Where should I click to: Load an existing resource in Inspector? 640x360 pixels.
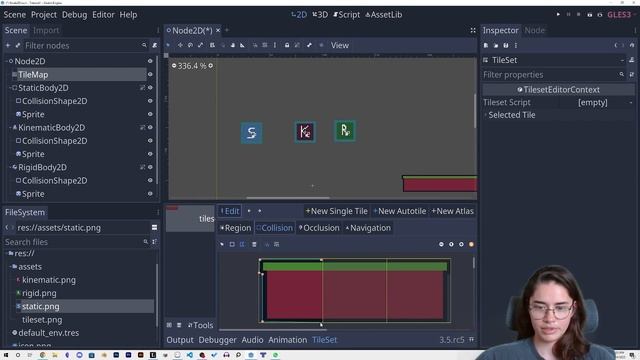pos(496,45)
